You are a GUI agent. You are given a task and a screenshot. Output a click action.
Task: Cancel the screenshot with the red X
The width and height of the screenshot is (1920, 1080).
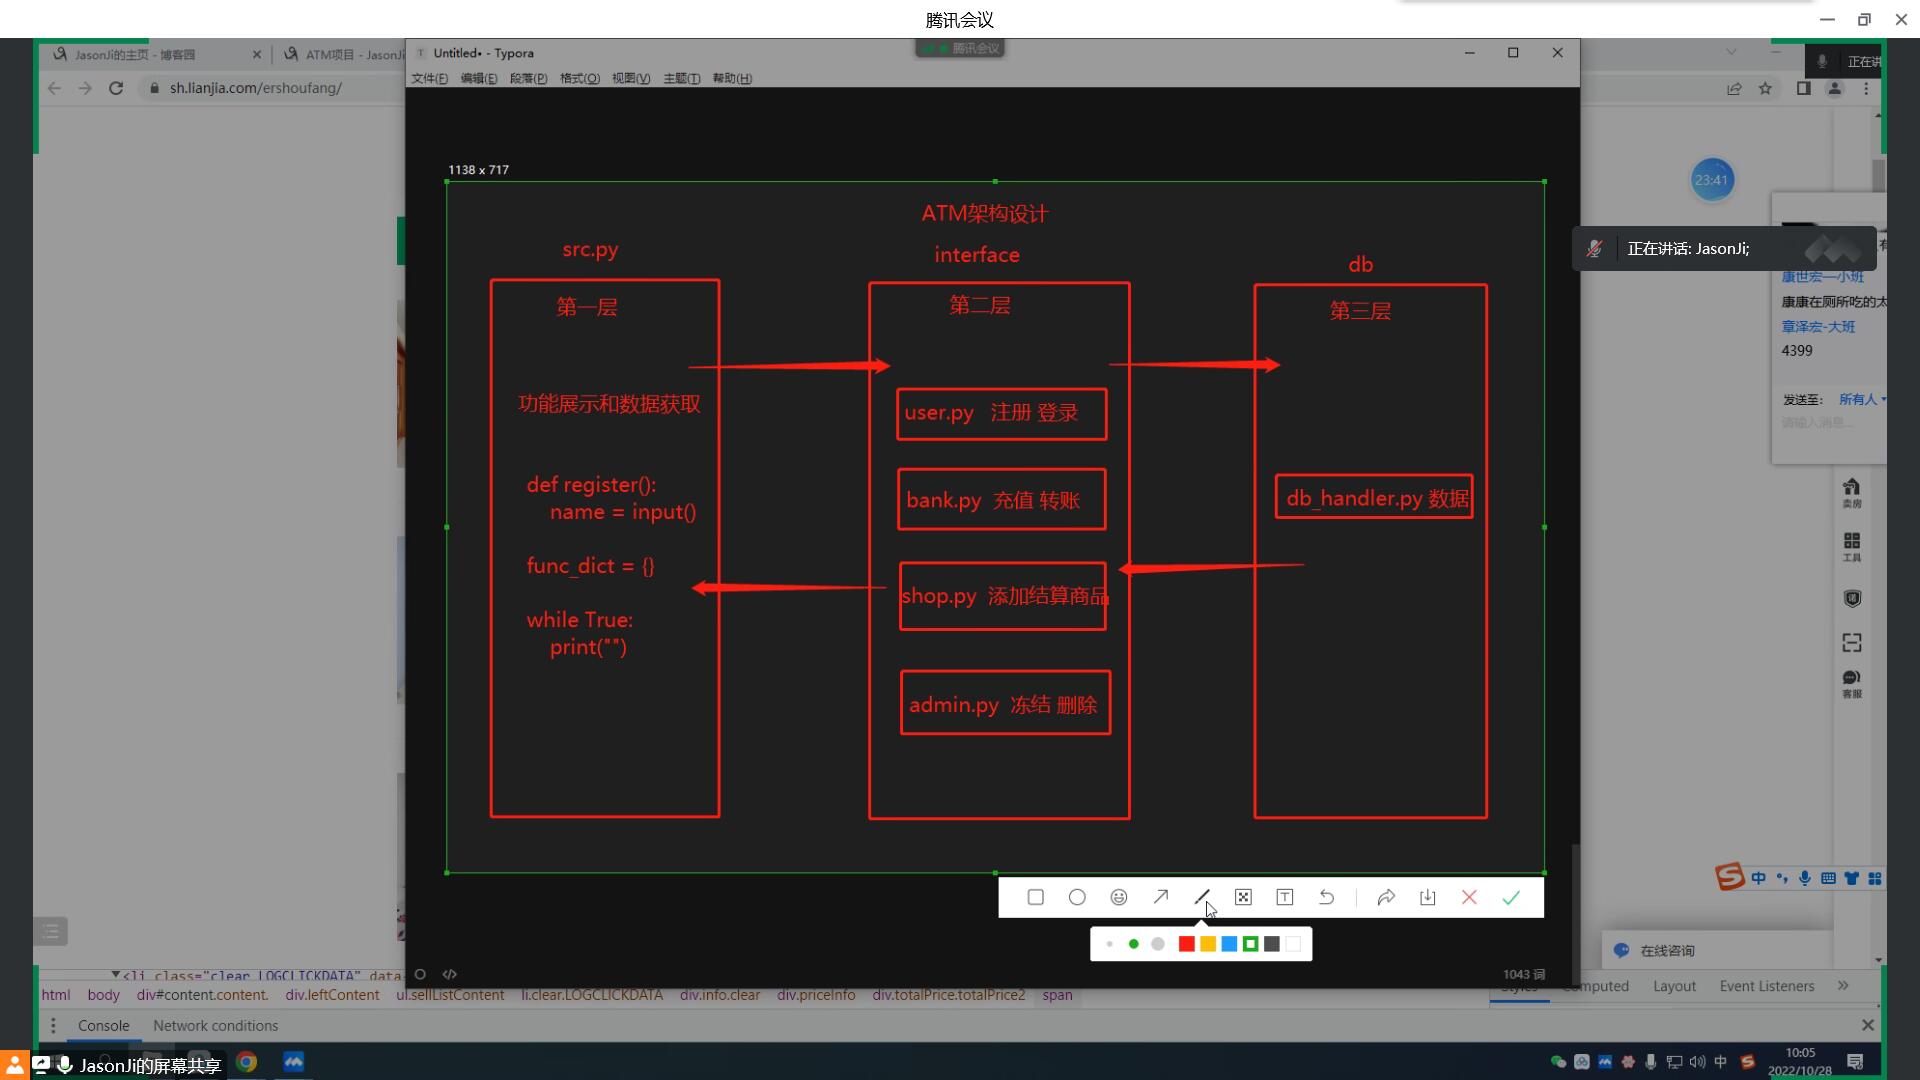tap(1469, 898)
